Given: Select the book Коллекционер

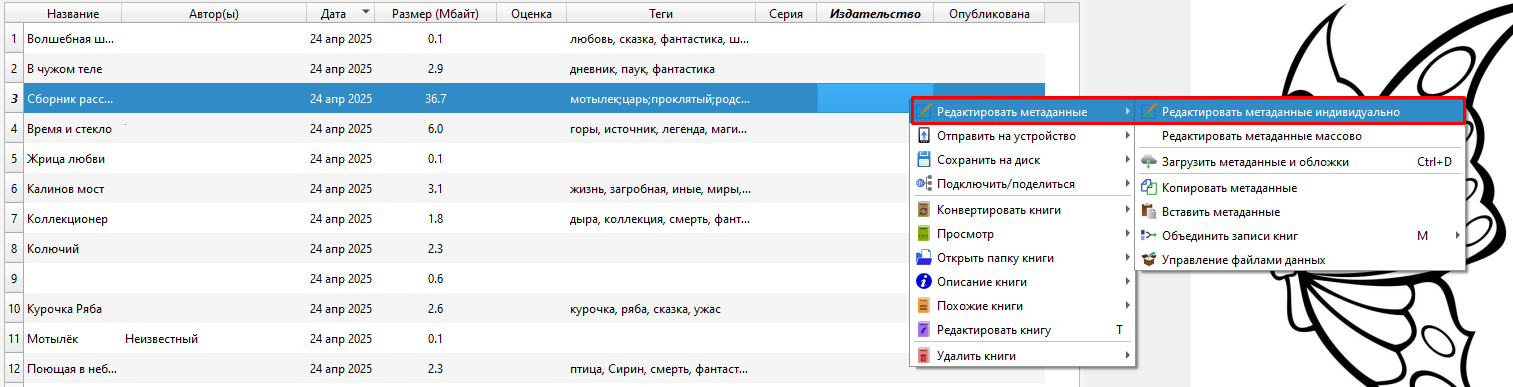Looking at the screenshot, I should pyautogui.click(x=67, y=219).
